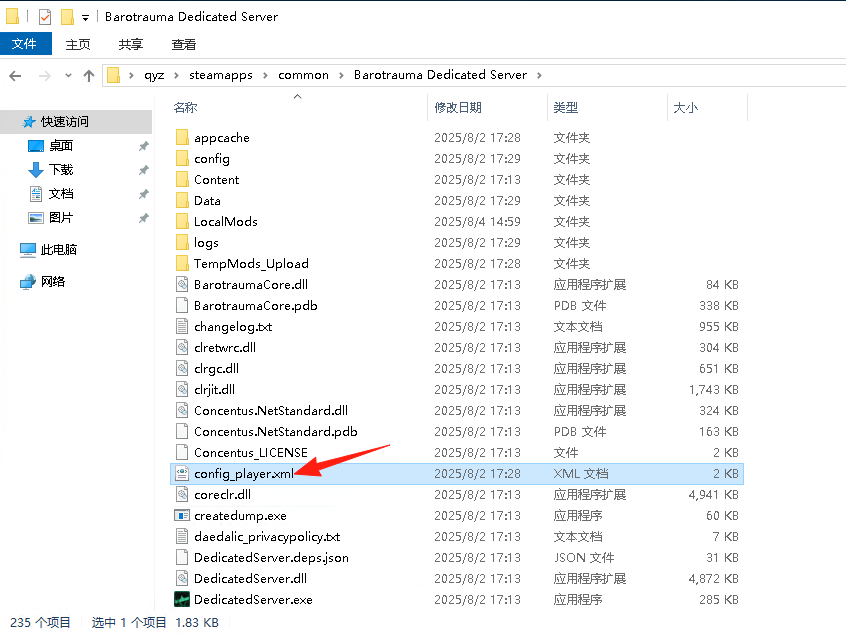
Task: Select the config_player.xml file icon
Action: (x=182, y=474)
